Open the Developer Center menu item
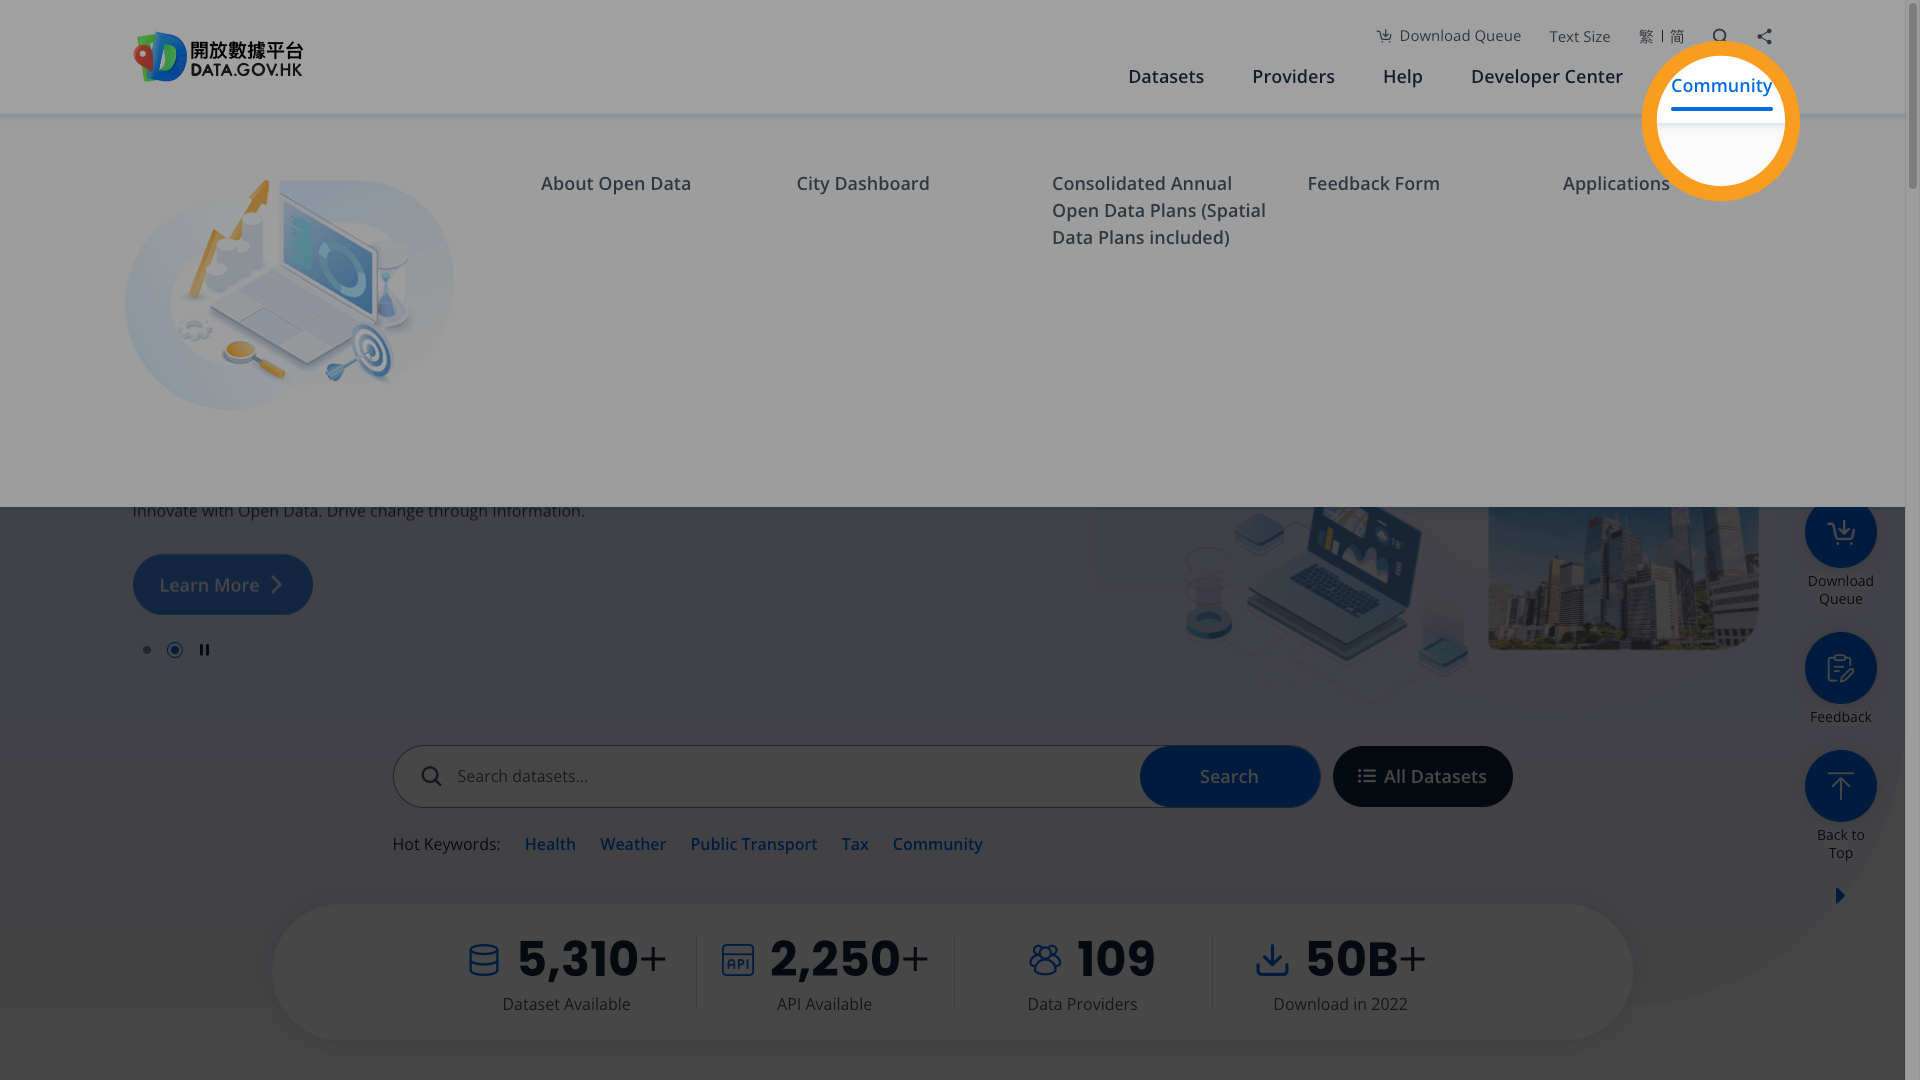This screenshot has height=1080, width=1920. [x=1546, y=76]
